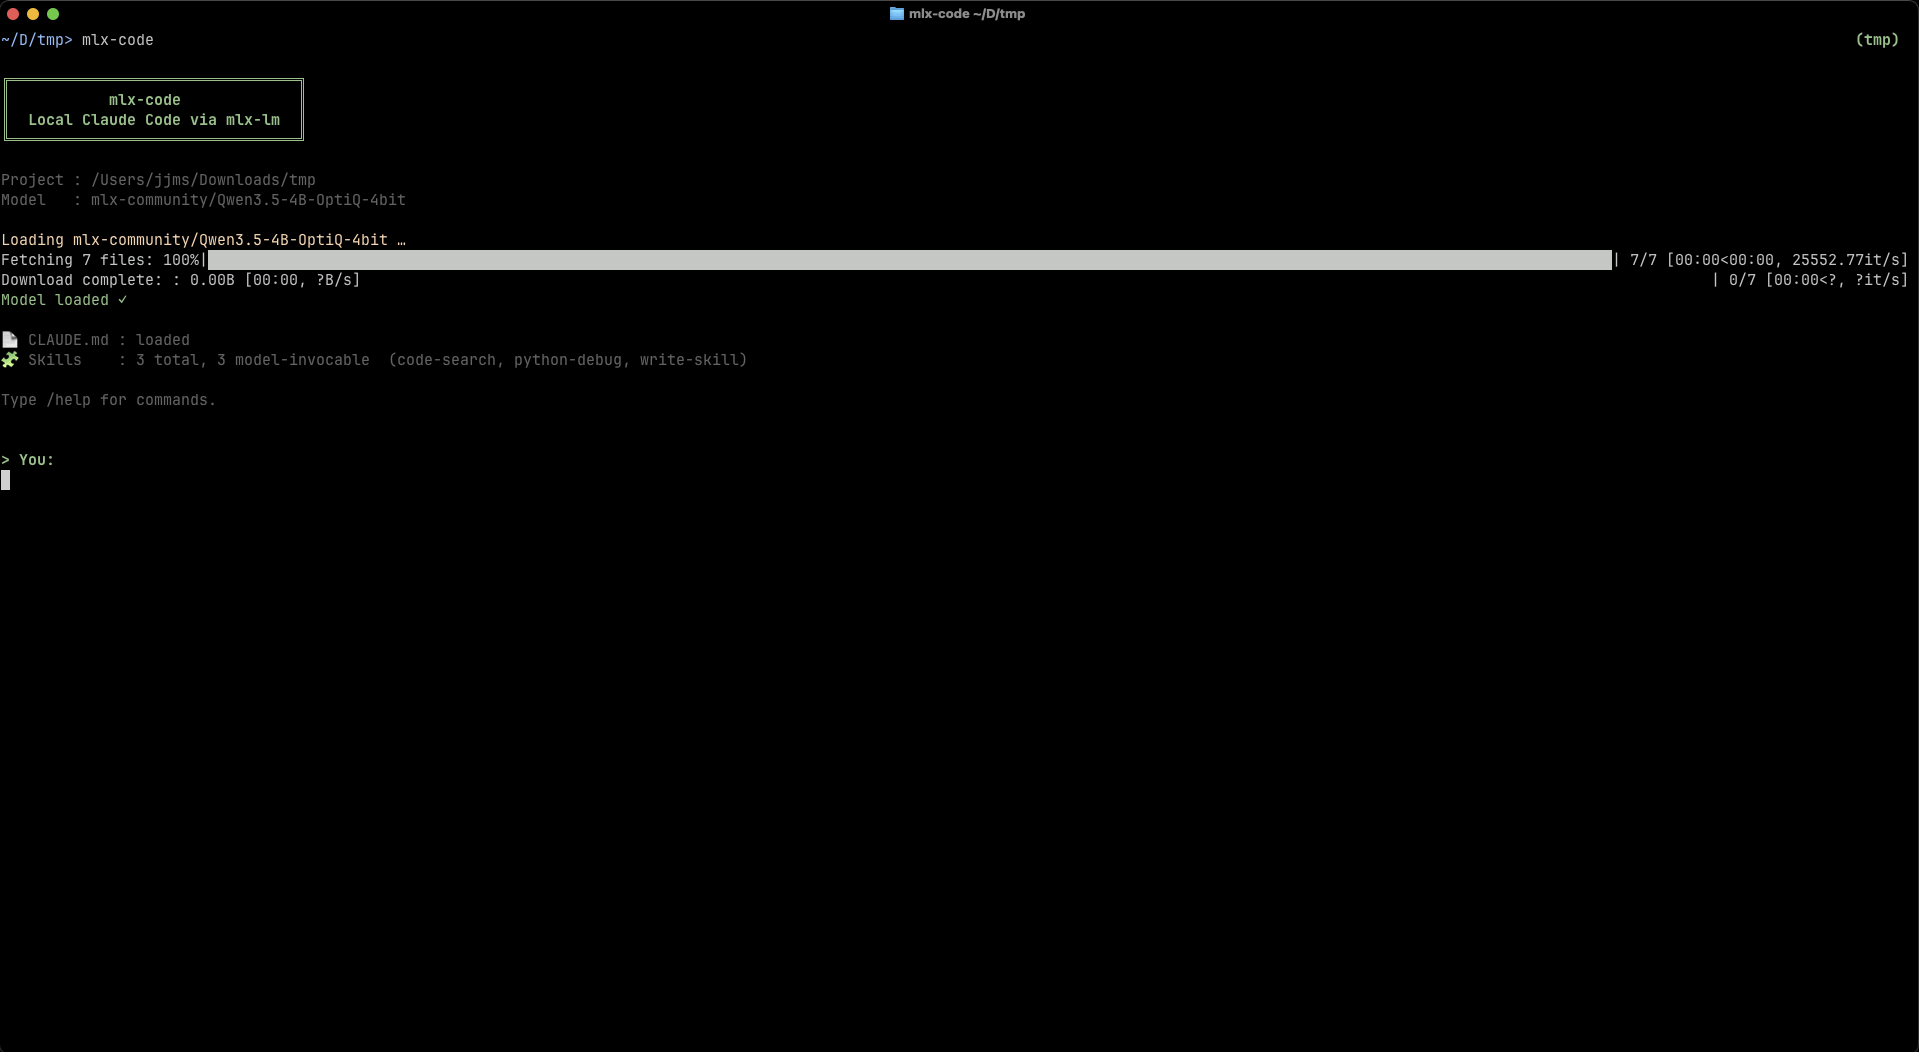This screenshot has height=1052, width=1919.
Task: Click the '~/D/tmp>' shell prompt
Action: (x=37, y=40)
